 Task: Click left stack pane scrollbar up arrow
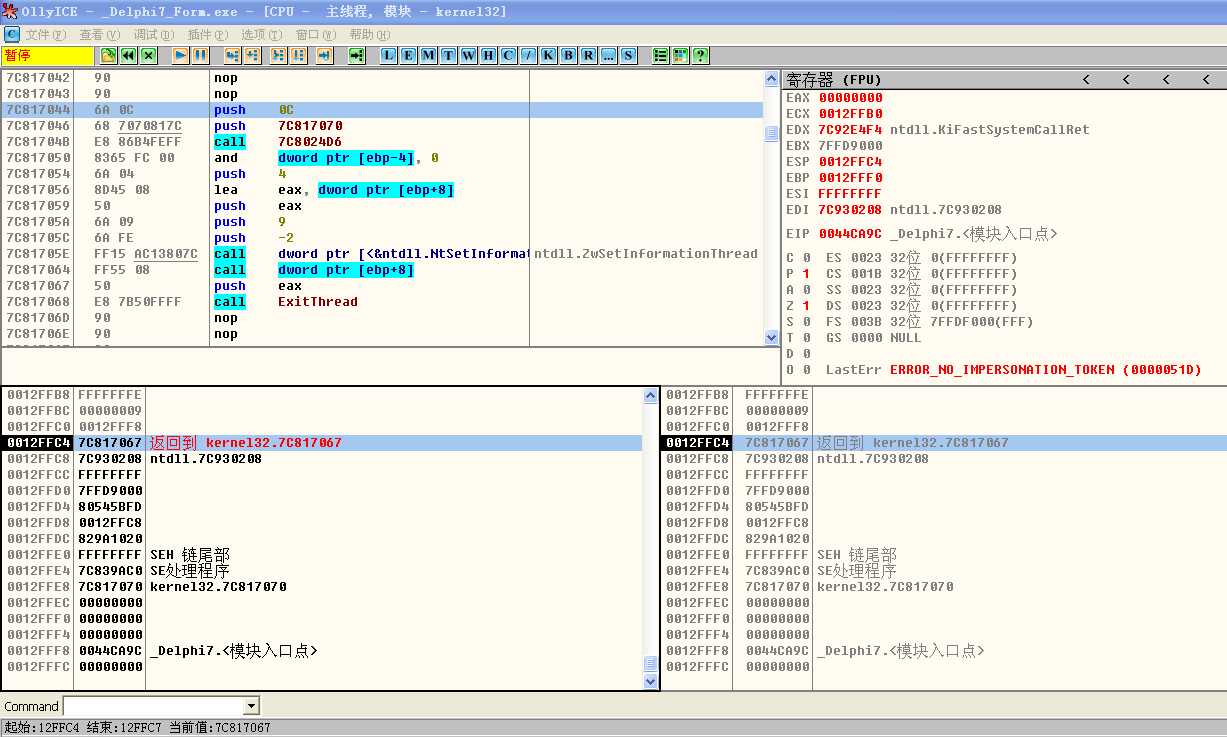click(x=651, y=395)
